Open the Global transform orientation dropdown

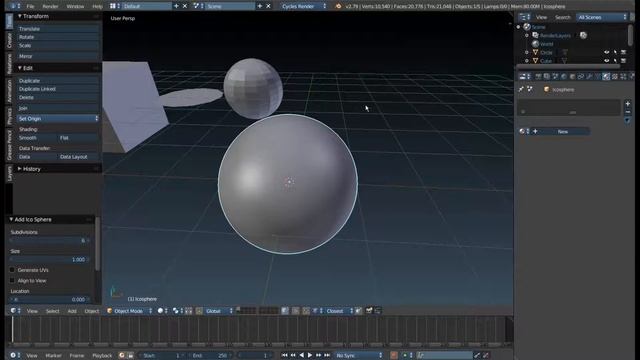click(219, 311)
